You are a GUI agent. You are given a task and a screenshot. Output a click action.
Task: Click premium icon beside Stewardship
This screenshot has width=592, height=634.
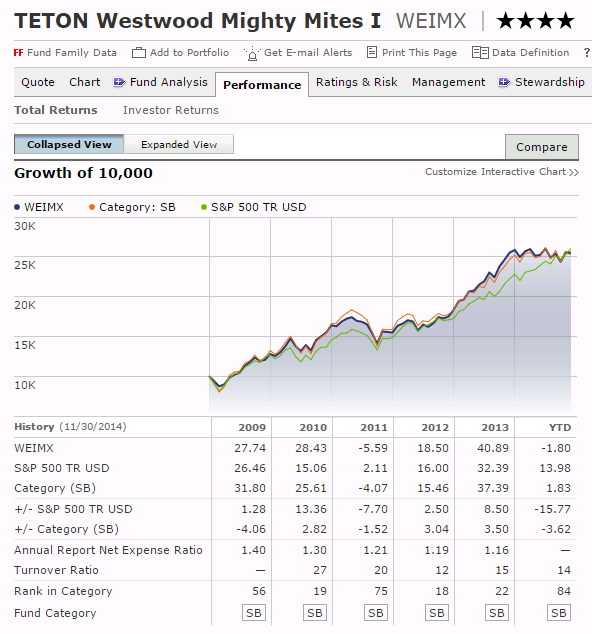pyautogui.click(x=504, y=82)
